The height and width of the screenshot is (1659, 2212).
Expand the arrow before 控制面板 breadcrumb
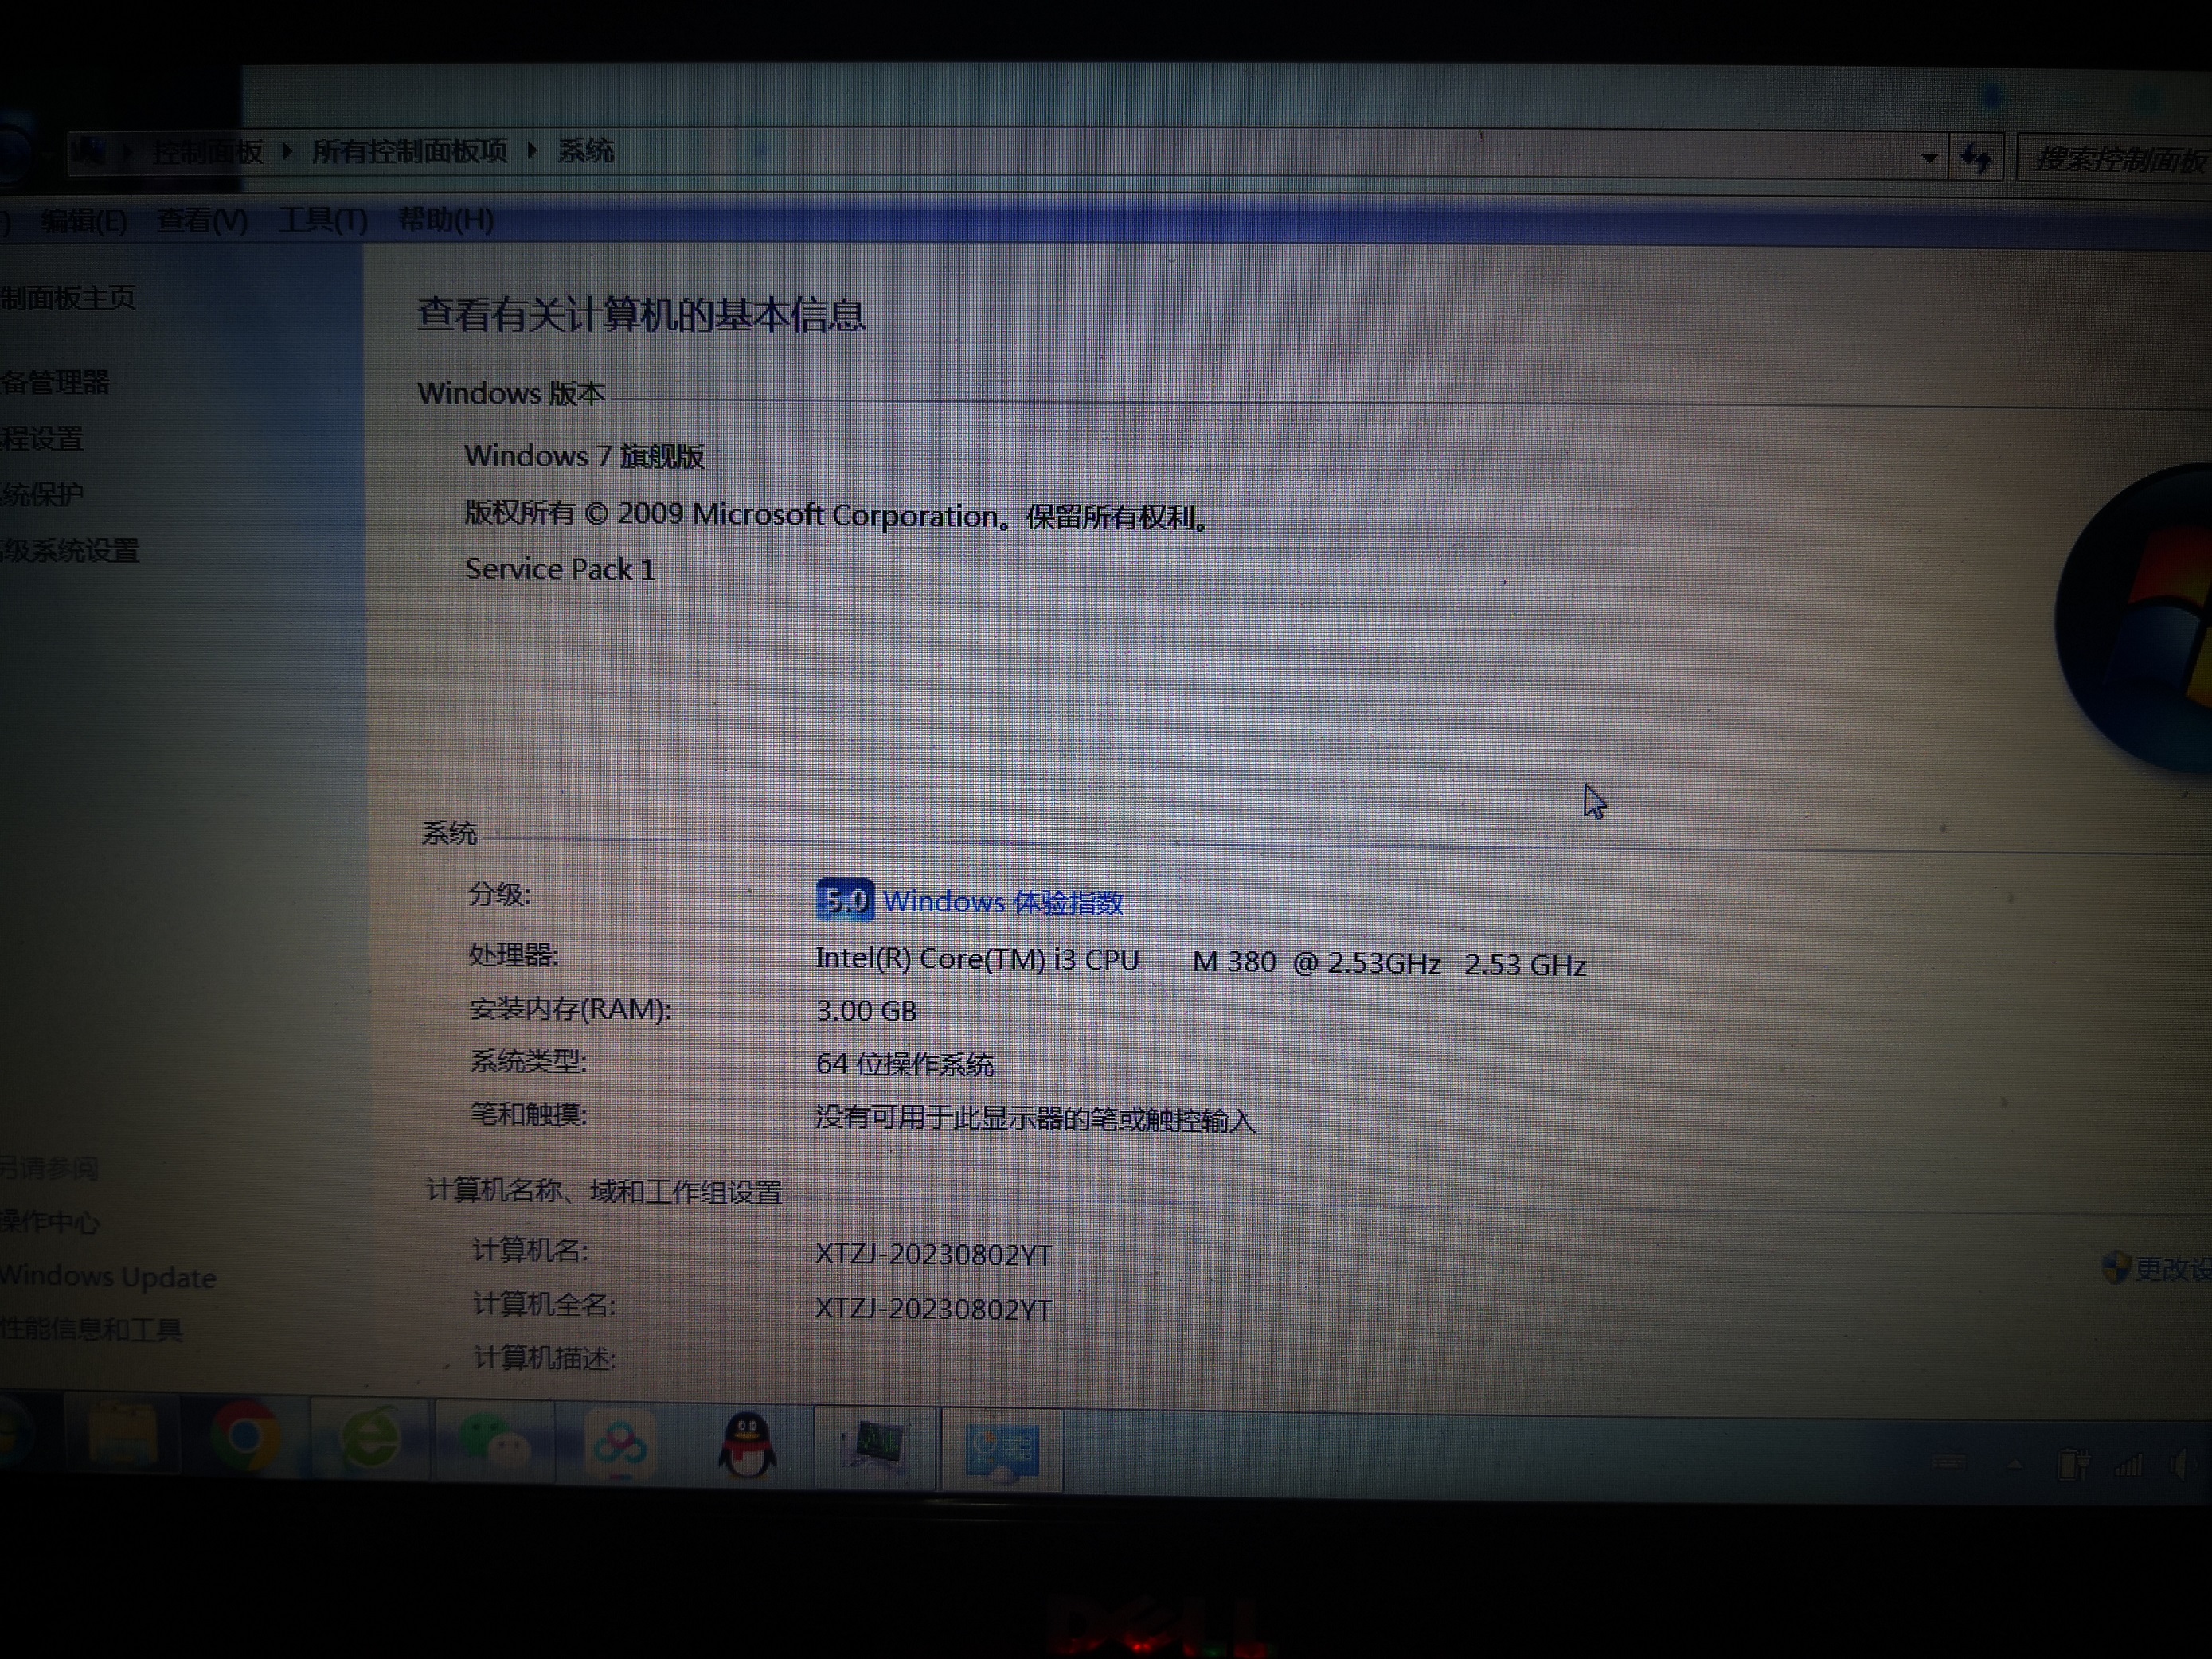(x=127, y=152)
